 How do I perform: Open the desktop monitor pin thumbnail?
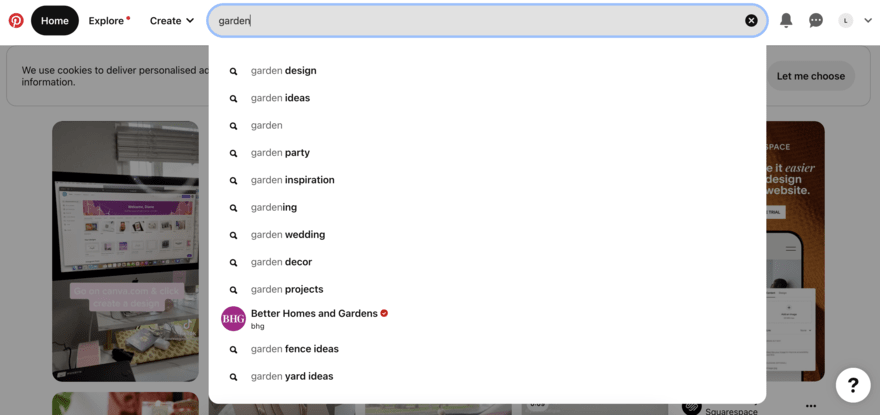125,250
